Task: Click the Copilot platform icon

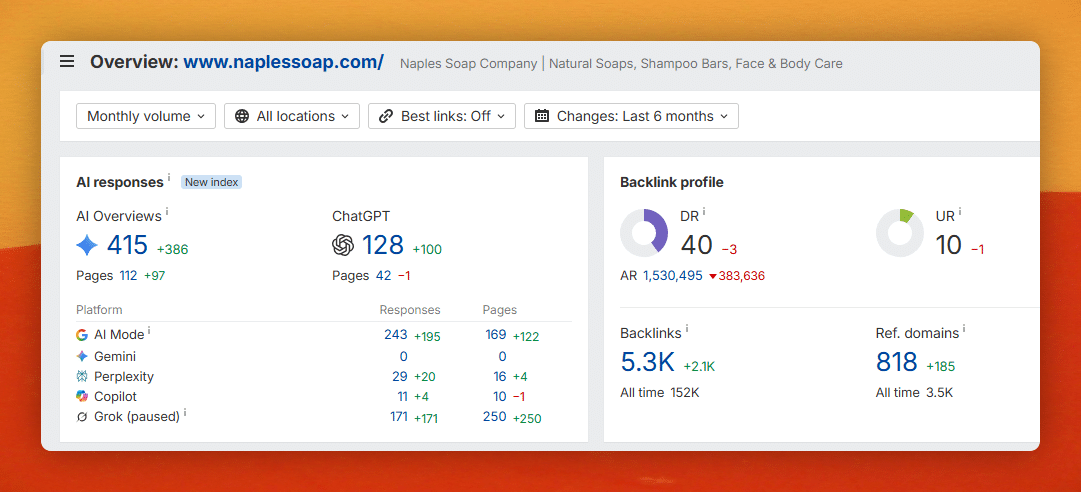Action: tap(82, 396)
